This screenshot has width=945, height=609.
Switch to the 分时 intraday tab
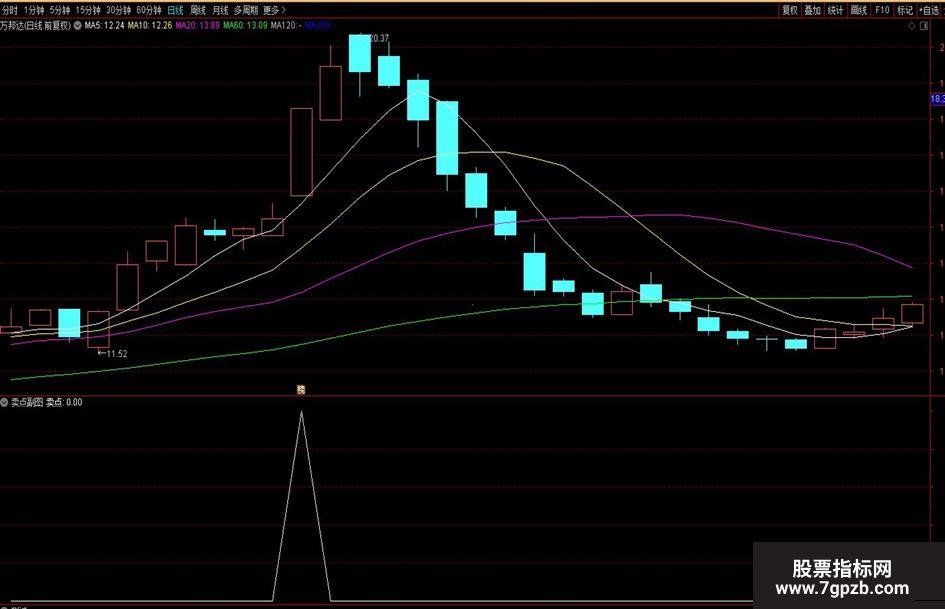click(x=10, y=10)
